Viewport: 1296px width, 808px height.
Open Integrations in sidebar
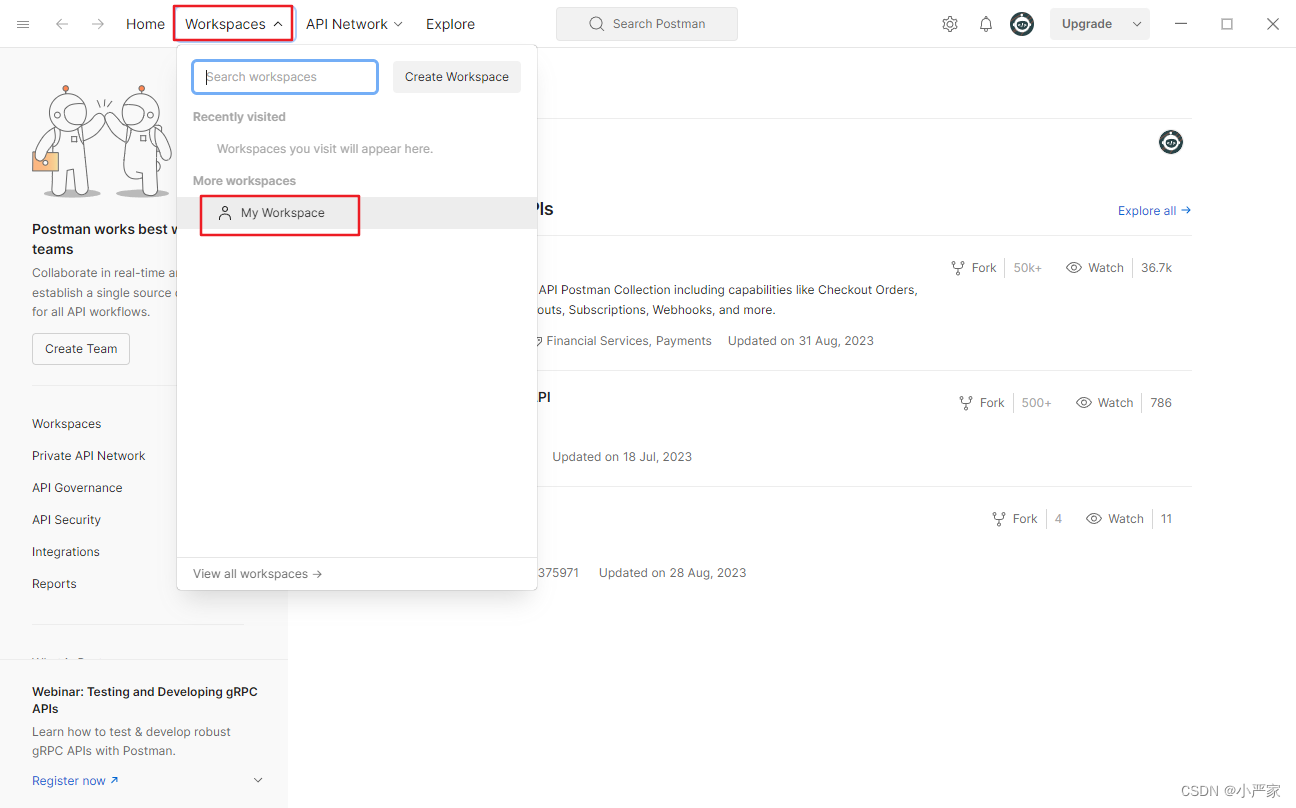(x=66, y=552)
